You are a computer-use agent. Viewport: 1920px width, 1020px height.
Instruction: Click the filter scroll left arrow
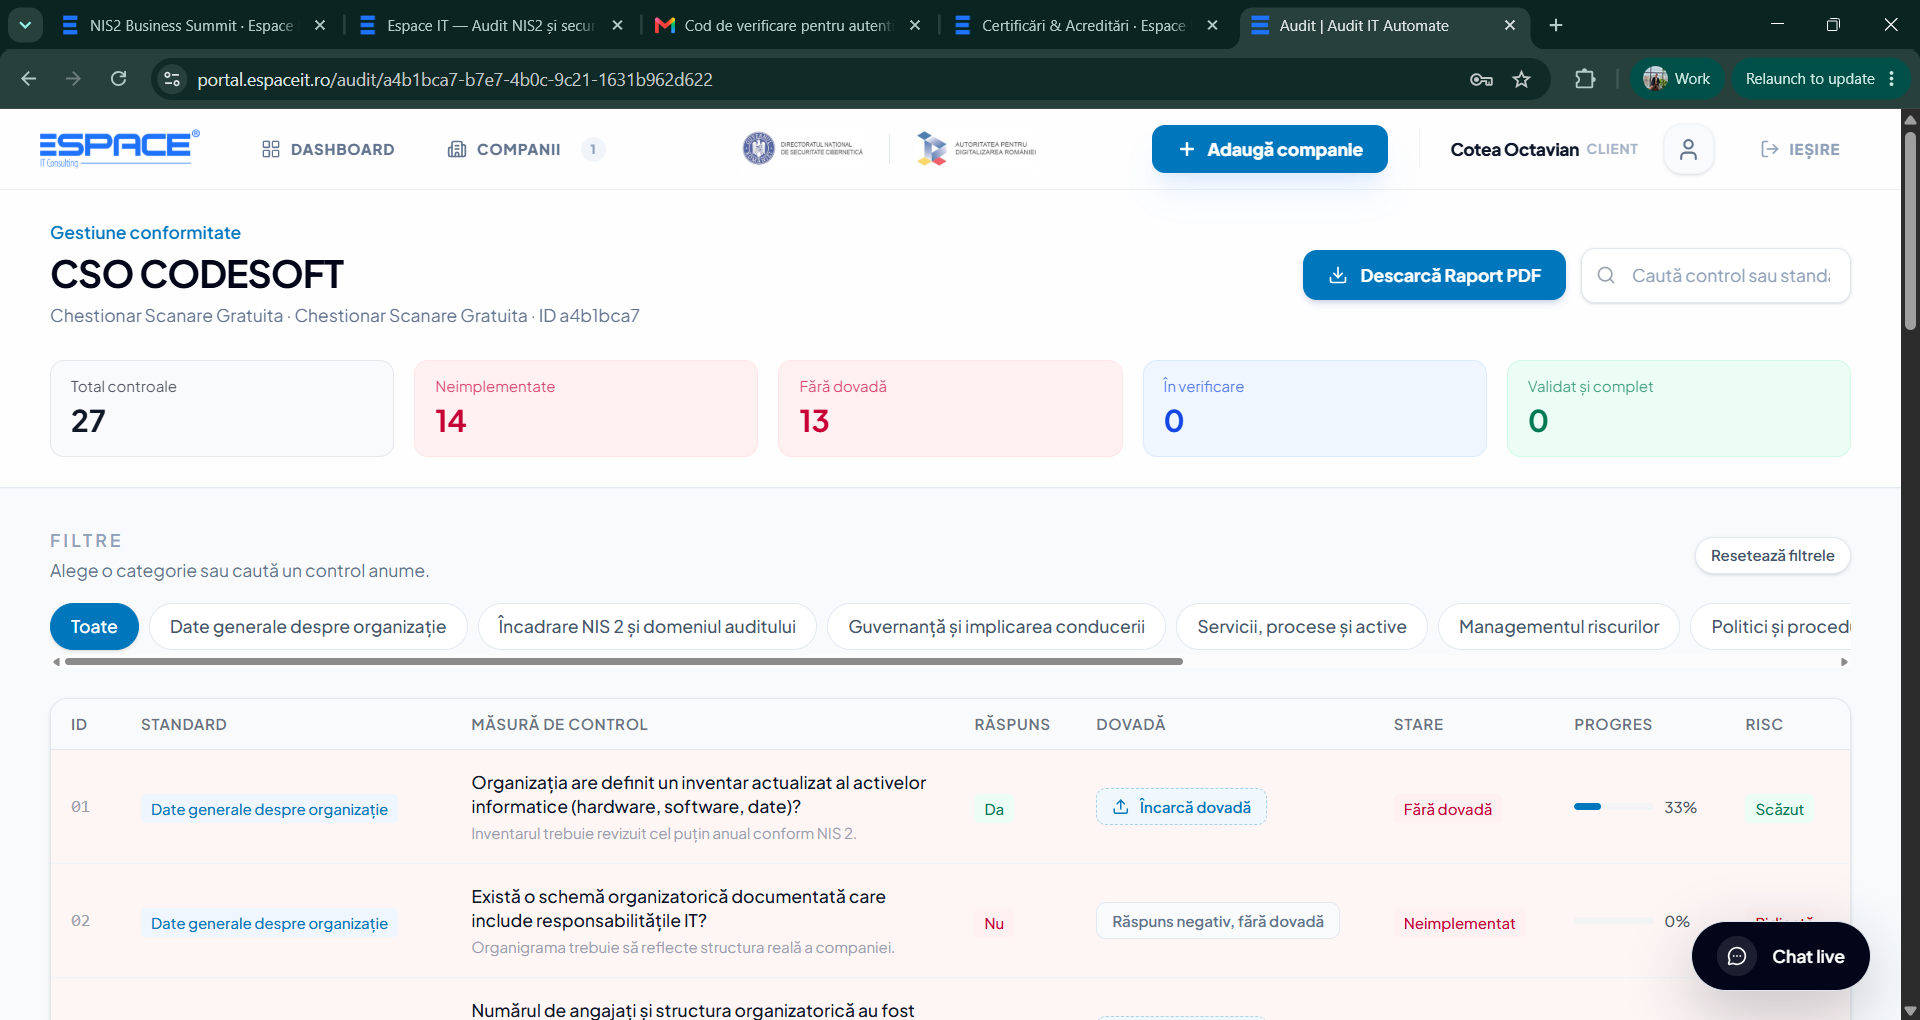click(x=57, y=661)
